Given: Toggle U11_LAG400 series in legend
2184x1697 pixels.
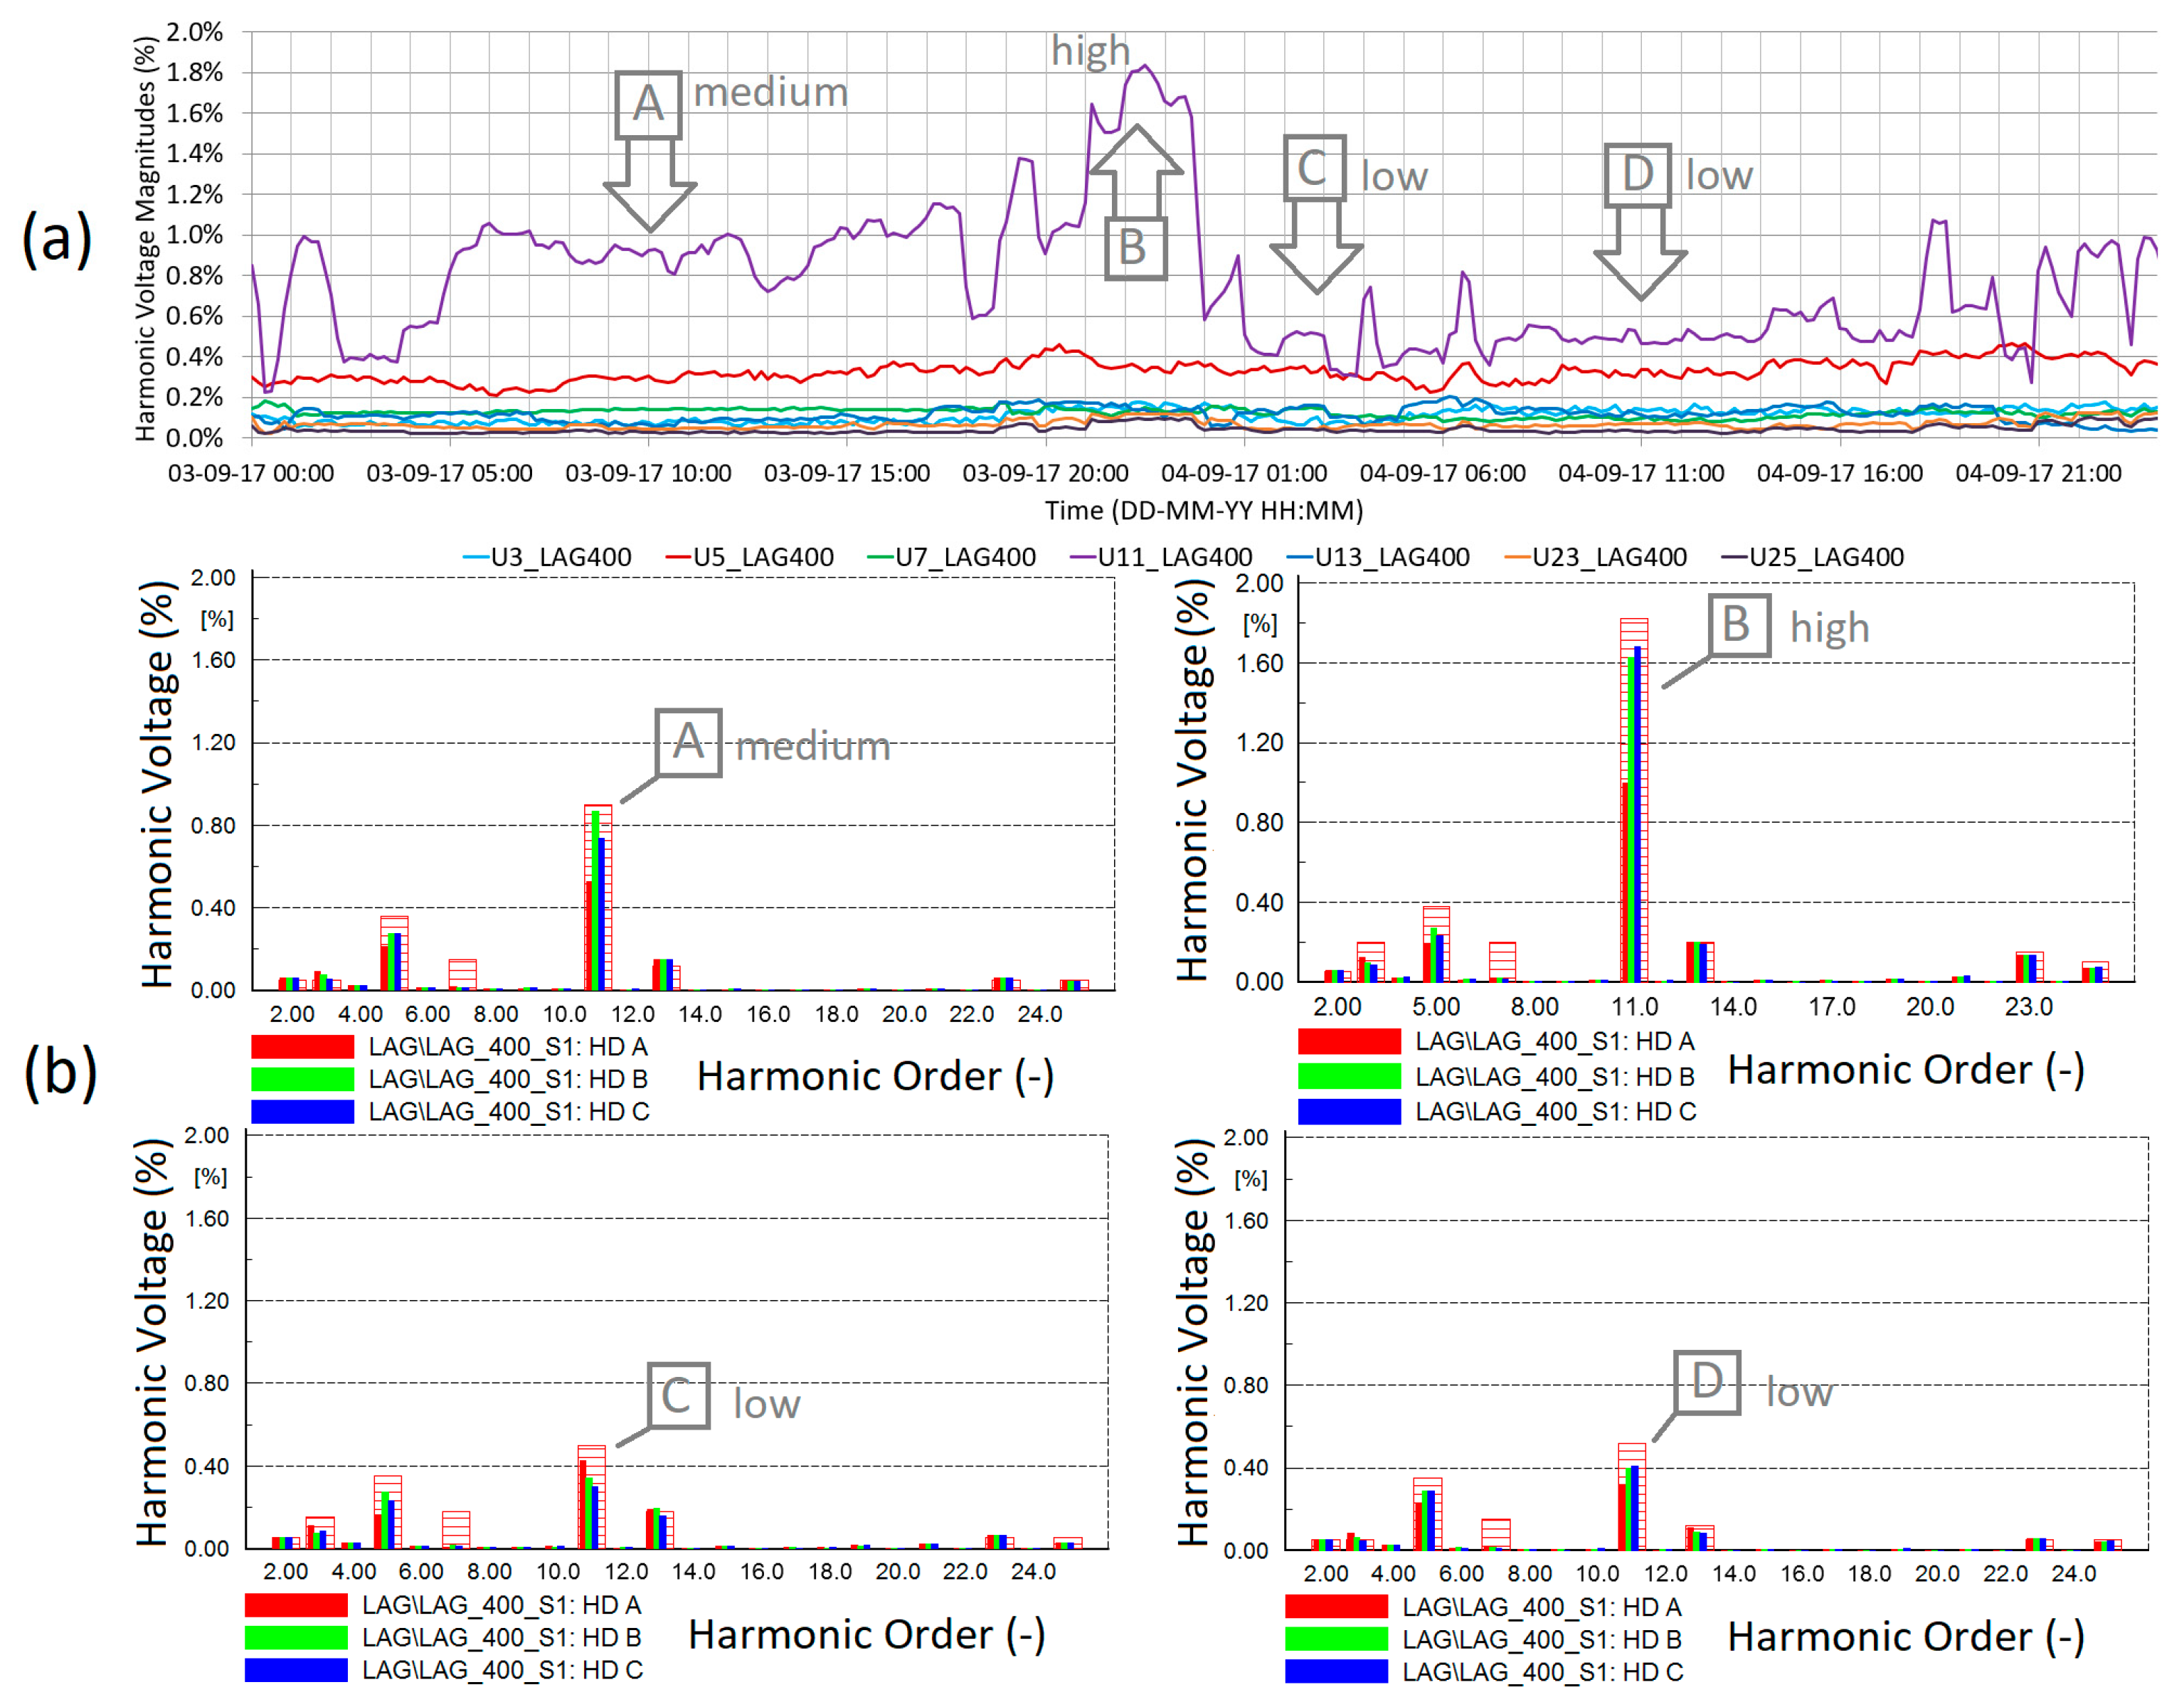Looking at the screenshot, I should point(1160,557).
